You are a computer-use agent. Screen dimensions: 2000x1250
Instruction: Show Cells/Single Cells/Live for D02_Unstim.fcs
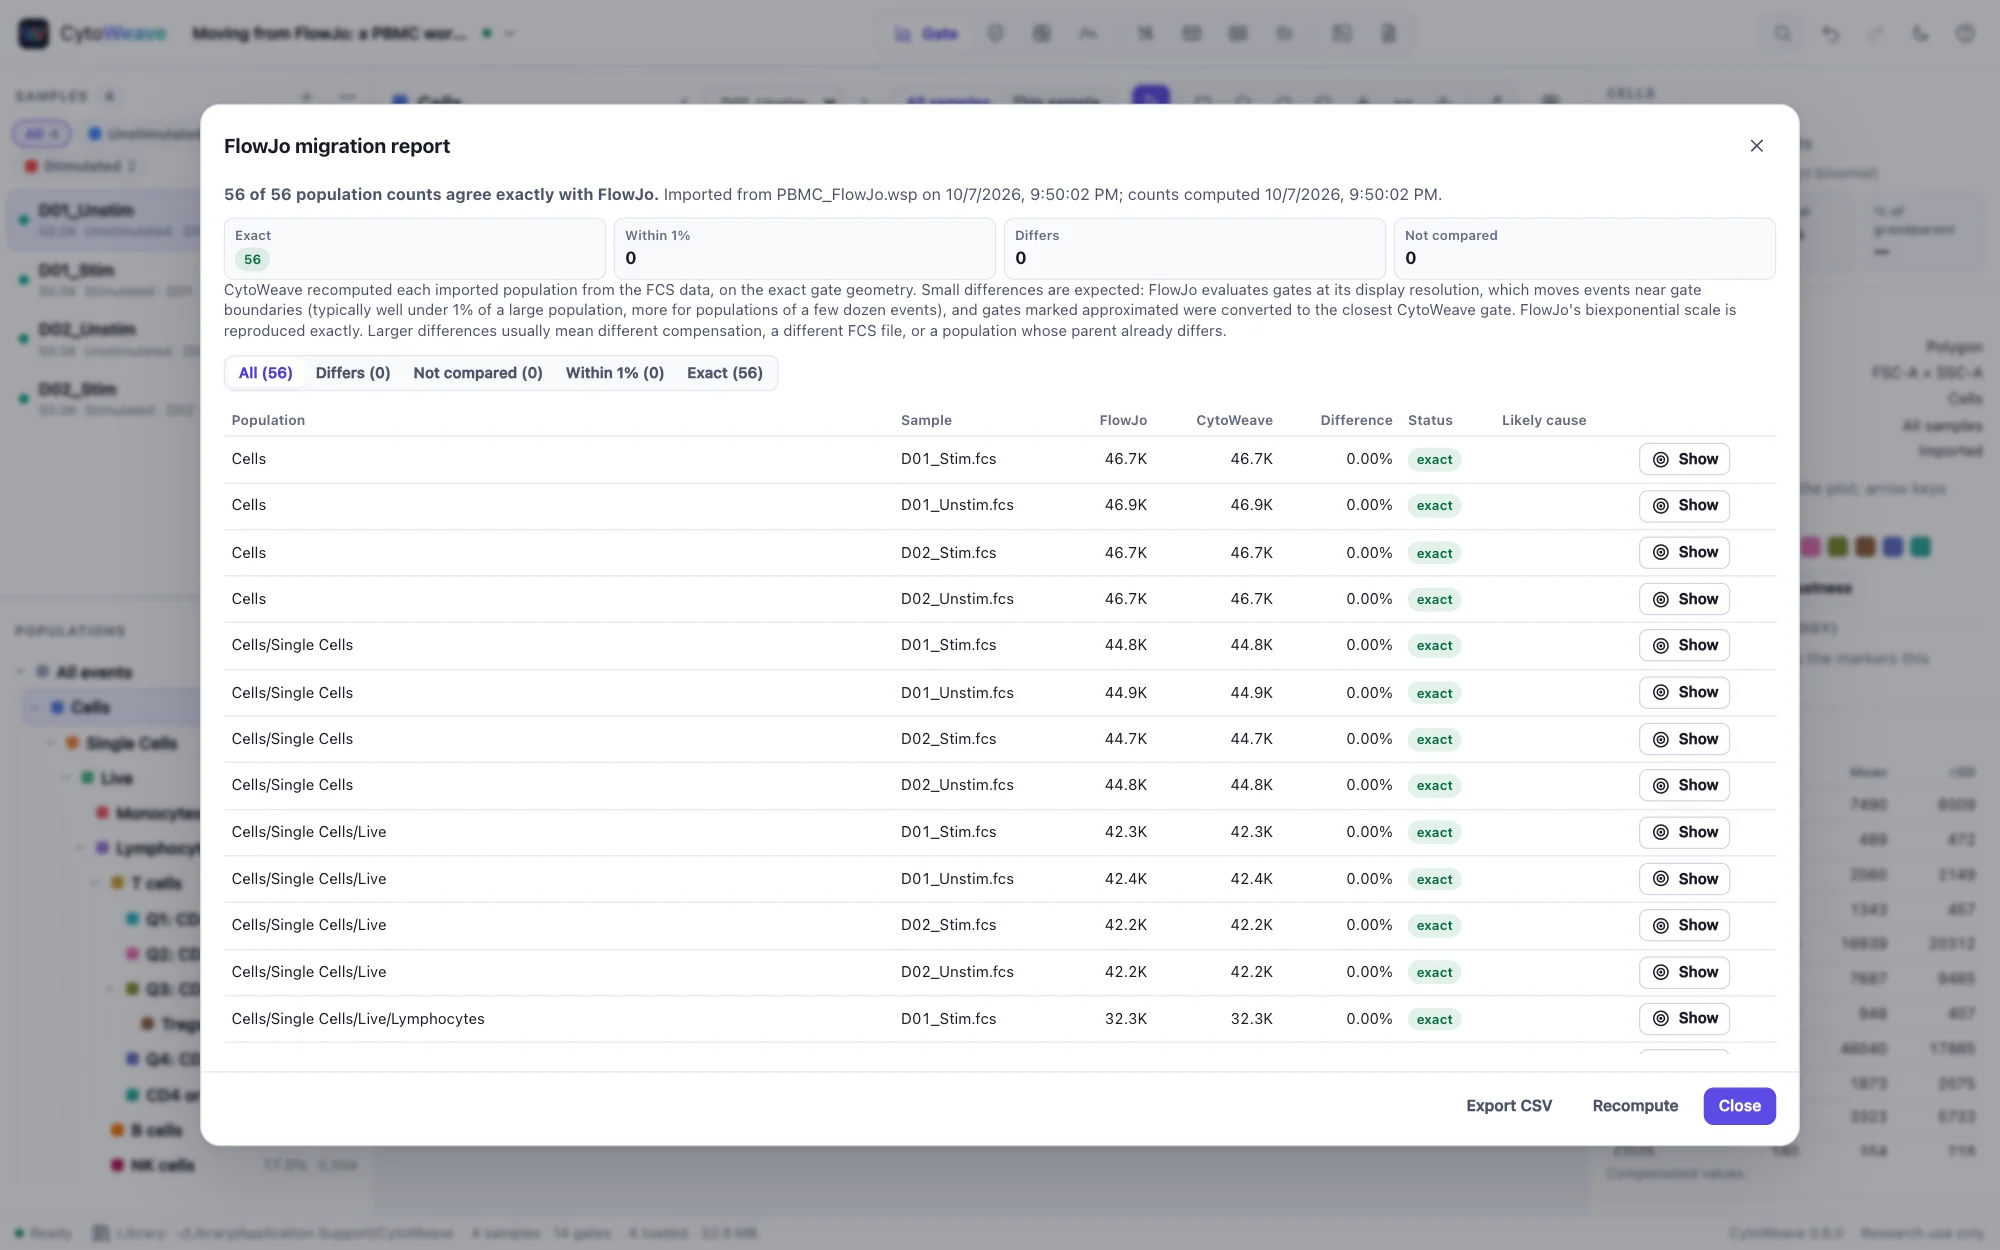pyautogui.click(x=1684, y=972)
